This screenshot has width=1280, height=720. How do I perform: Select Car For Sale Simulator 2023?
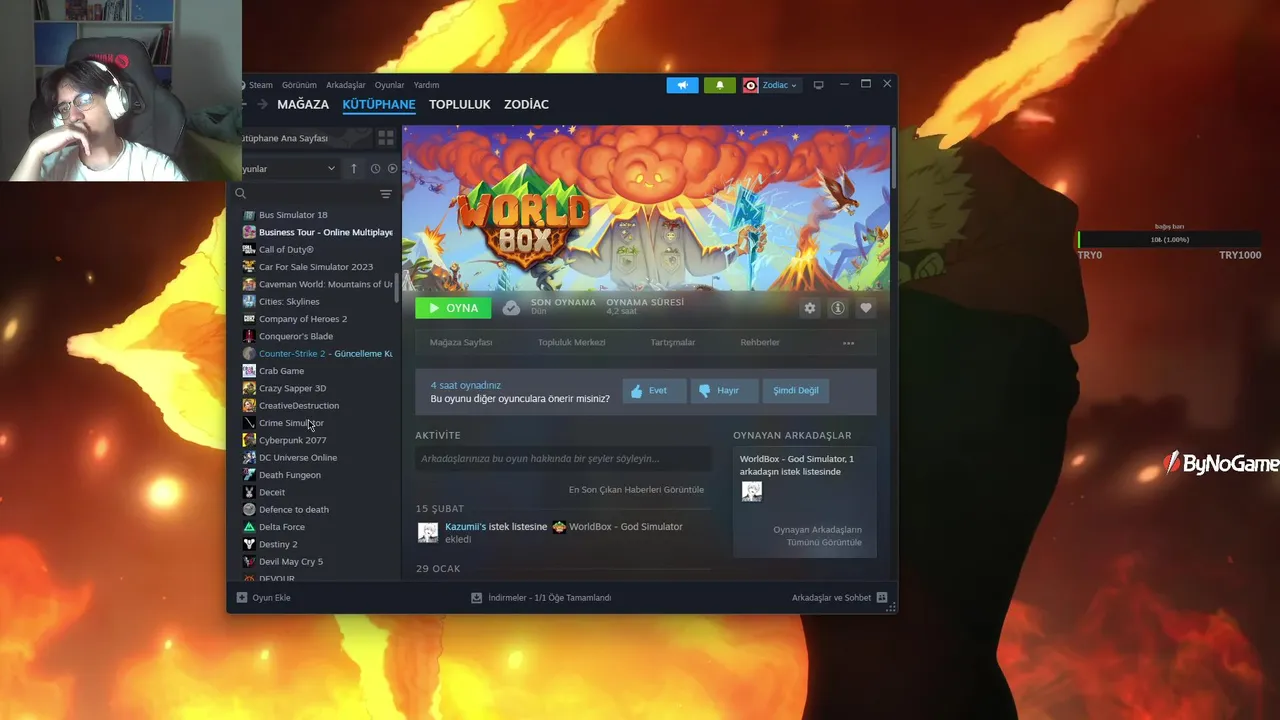click(314, 267)
